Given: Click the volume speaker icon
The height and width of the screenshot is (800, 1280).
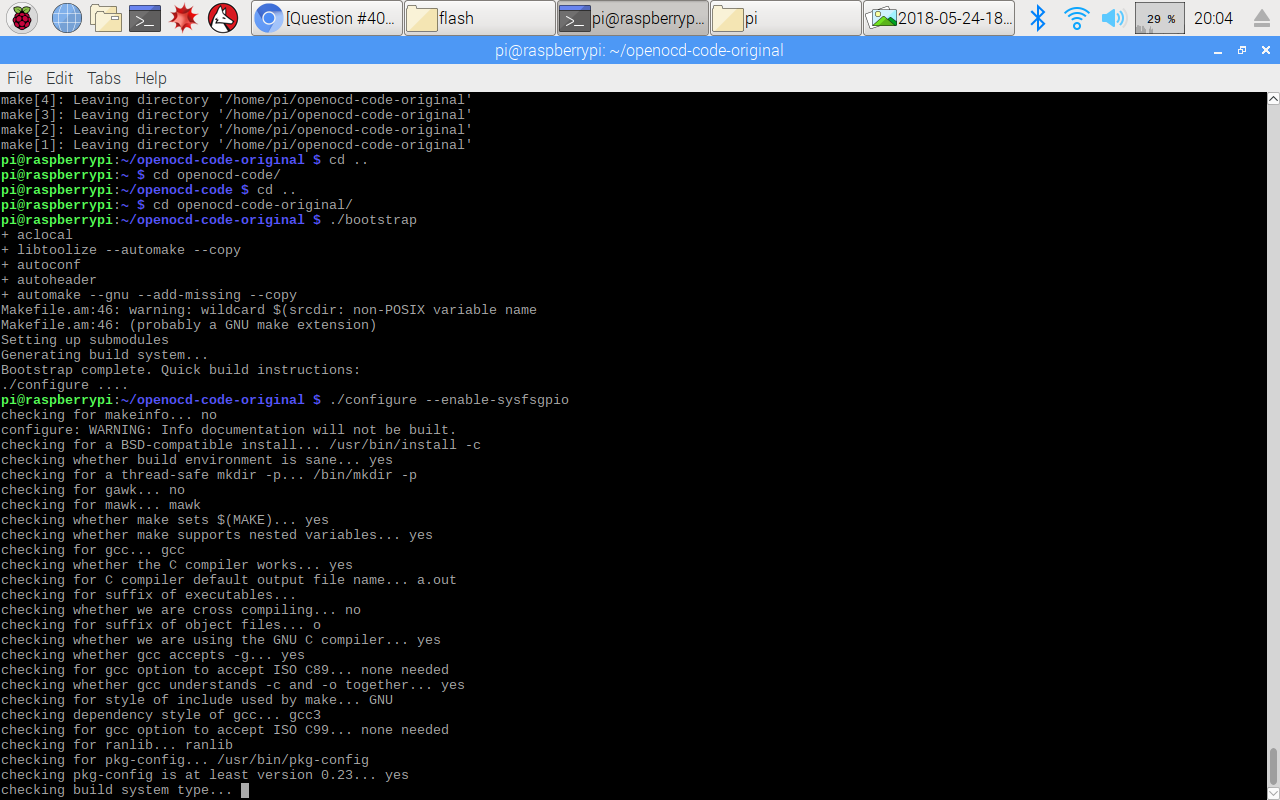Looking at the screenshot, I should click(1112, 18).
